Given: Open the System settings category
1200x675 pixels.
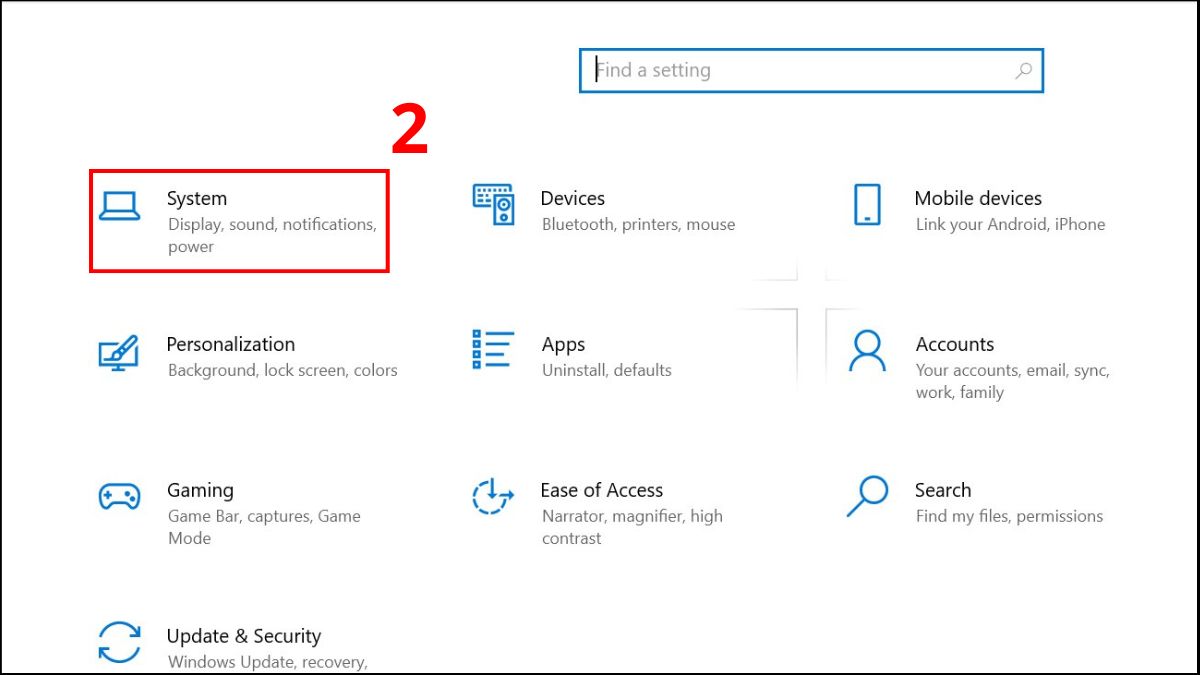Looking at the screenshot, I should pos(197,198).
